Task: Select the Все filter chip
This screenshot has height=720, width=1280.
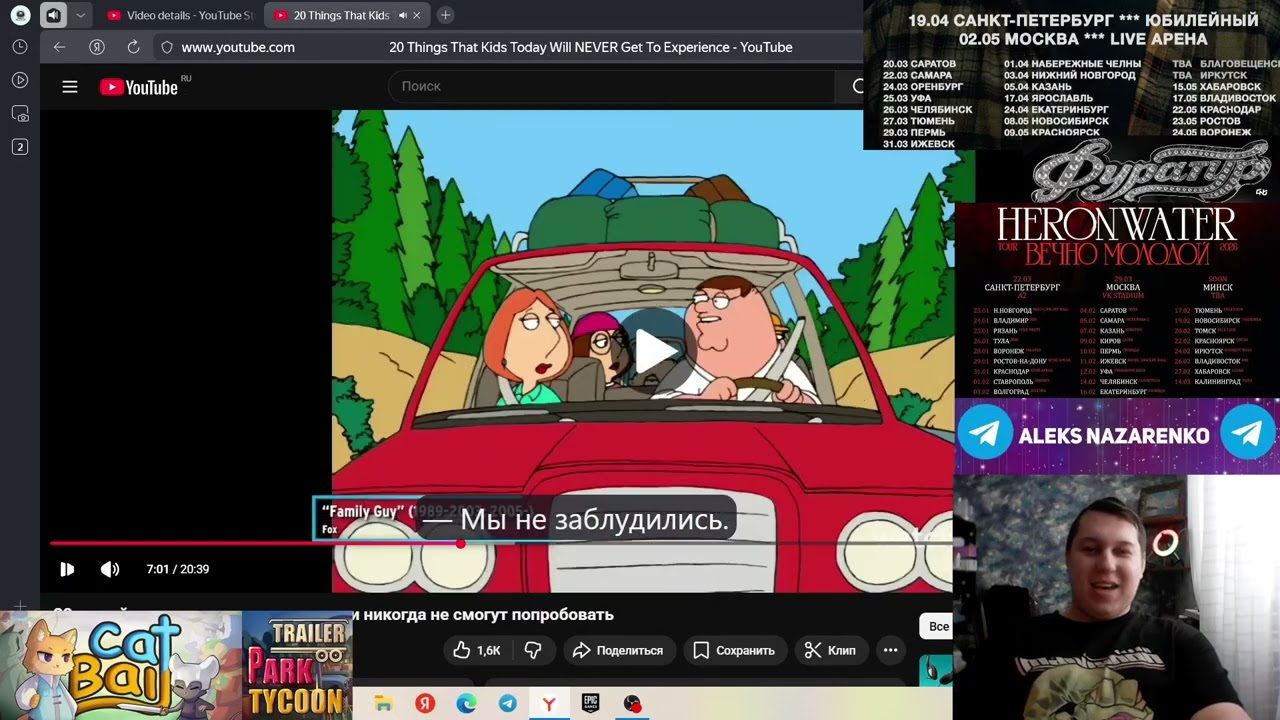Action: coord(938,626)
